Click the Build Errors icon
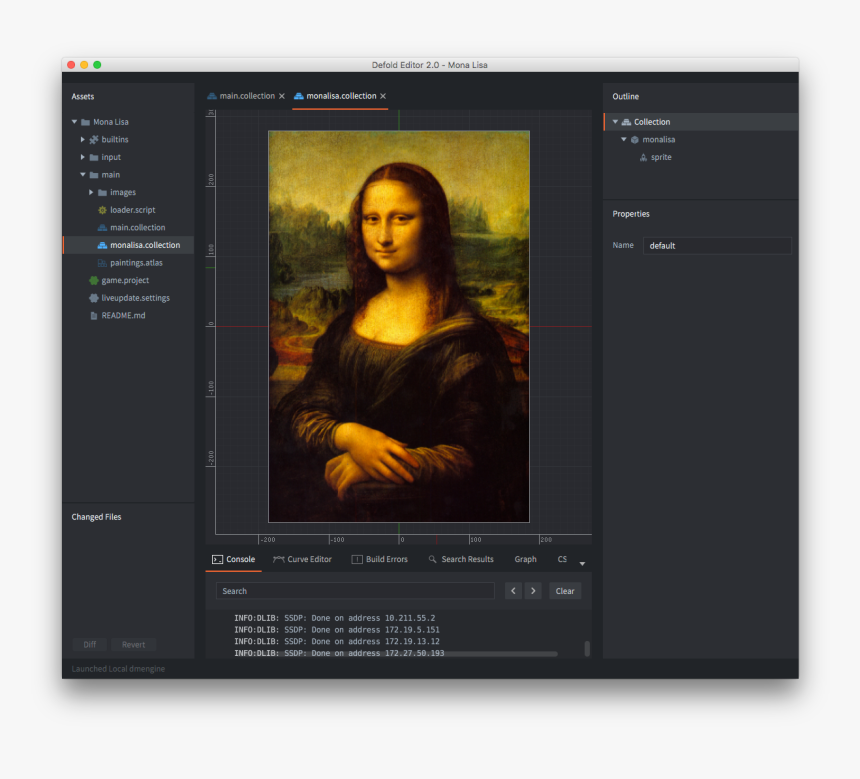Viewport: 860px width, 779px height. 357,560
